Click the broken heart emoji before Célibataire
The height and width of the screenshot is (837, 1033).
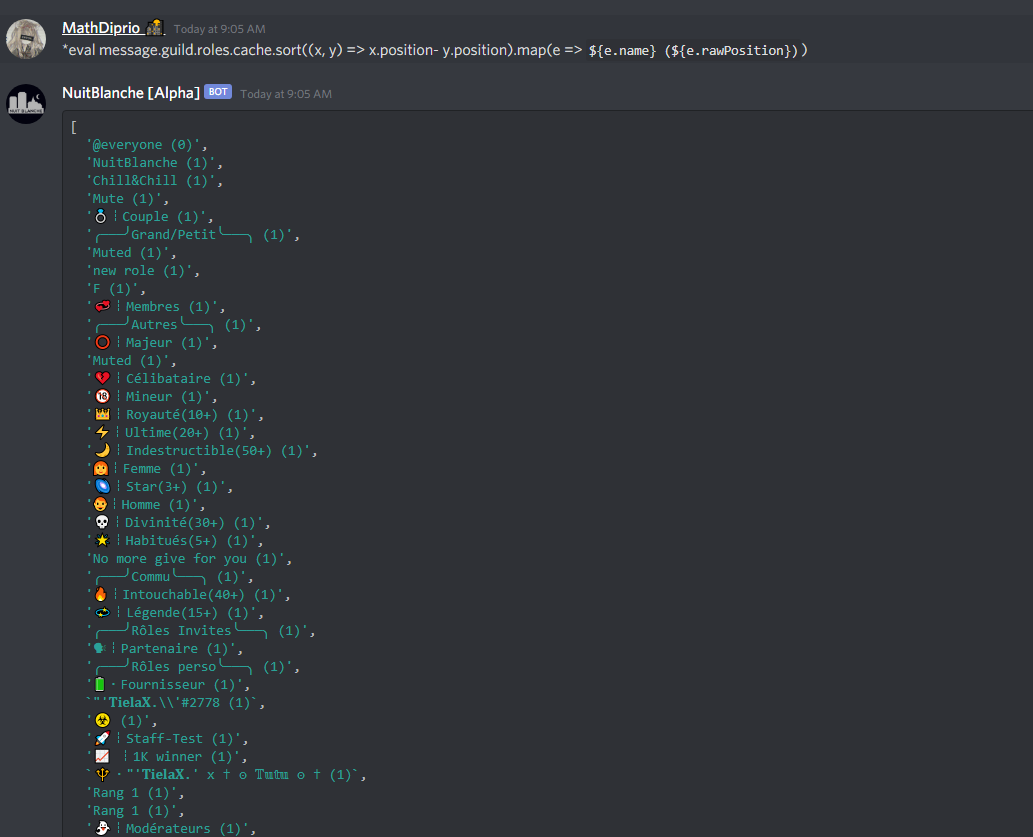[102, 378]
